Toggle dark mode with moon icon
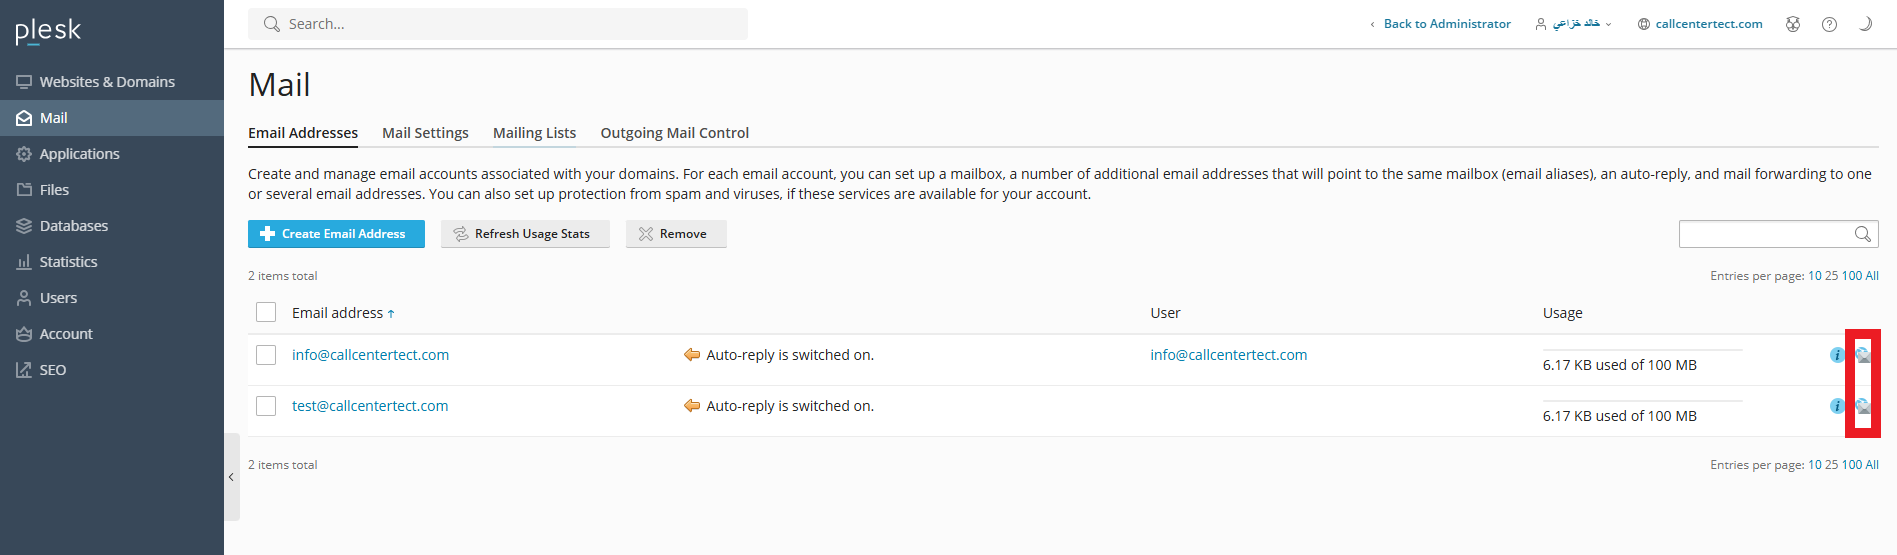This screenshot has height=555, width=1897. 1865,24
